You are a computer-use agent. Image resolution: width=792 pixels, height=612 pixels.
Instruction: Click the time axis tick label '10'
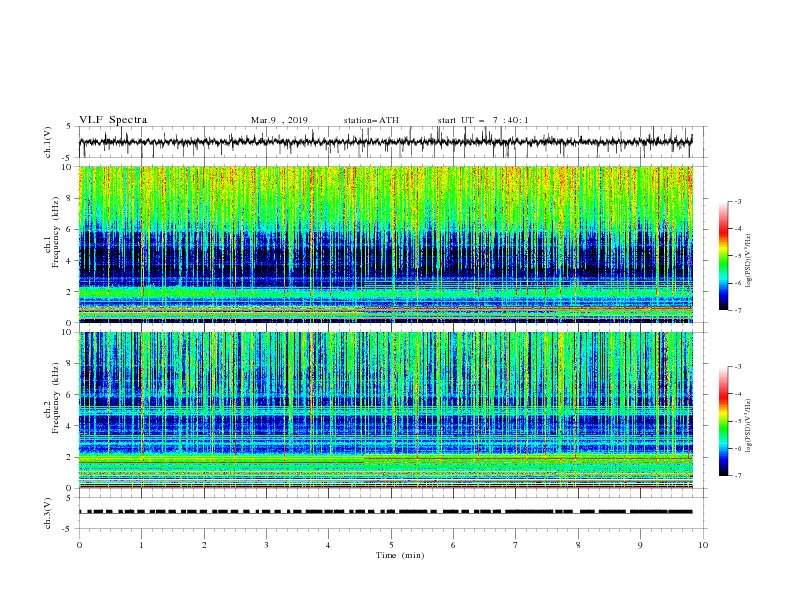[703, 545]
